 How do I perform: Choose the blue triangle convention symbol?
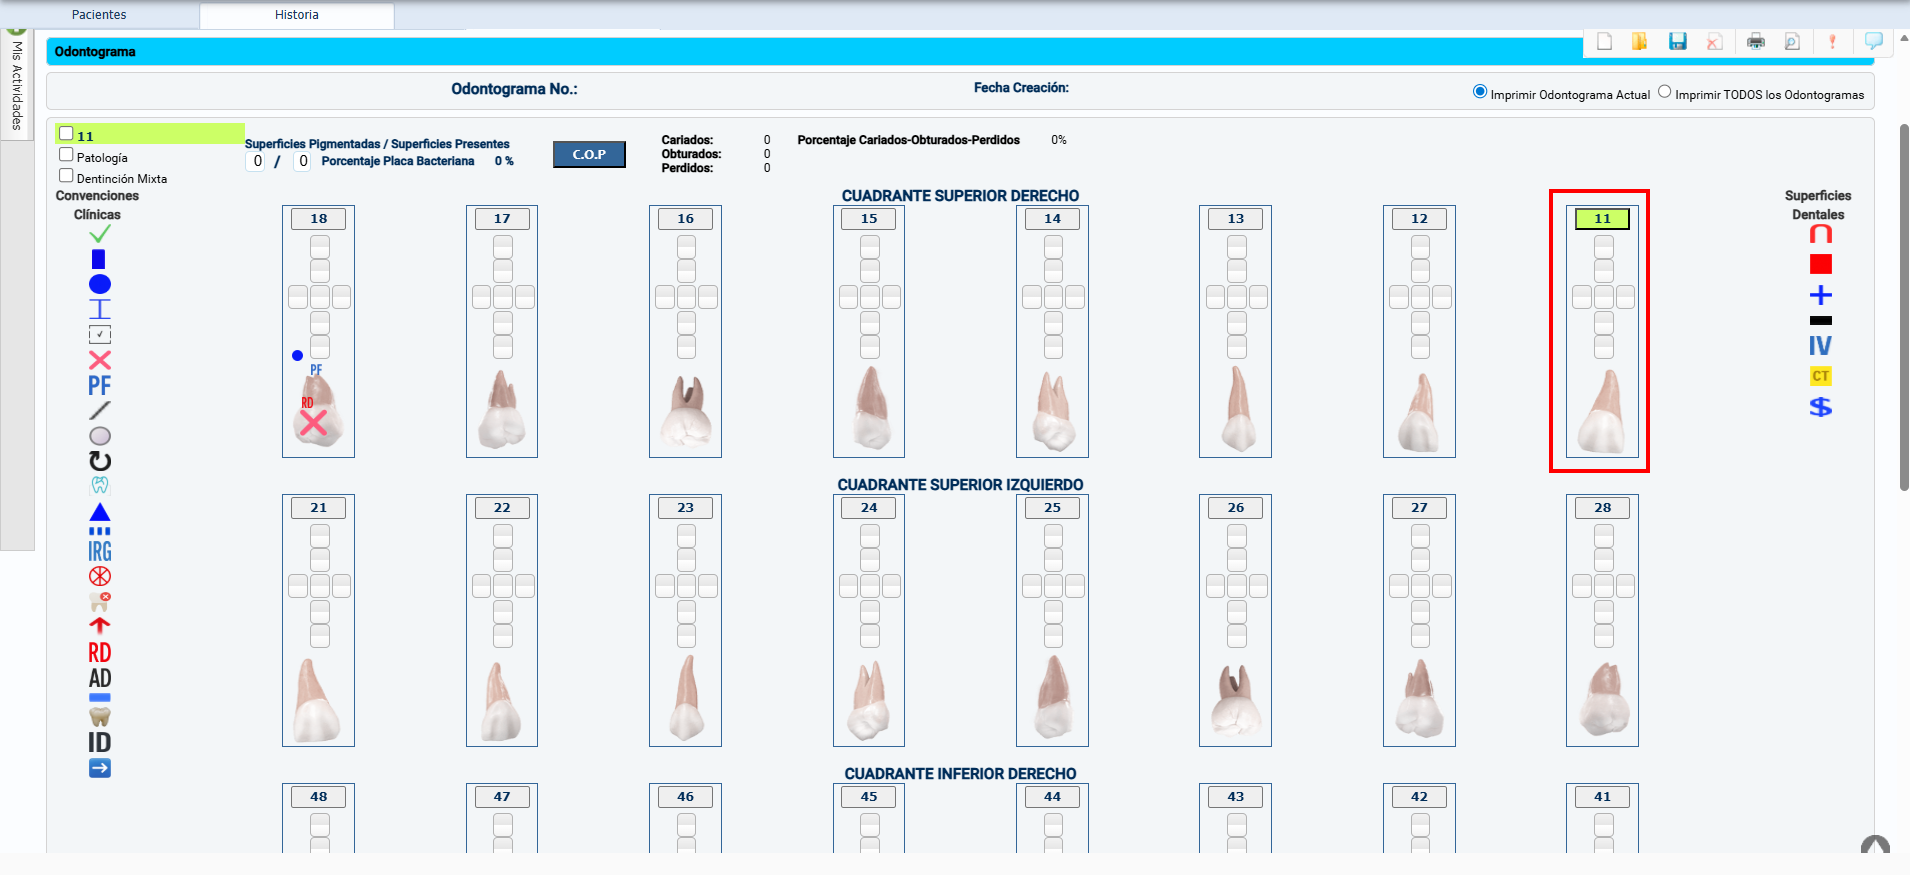click(100, 512)
